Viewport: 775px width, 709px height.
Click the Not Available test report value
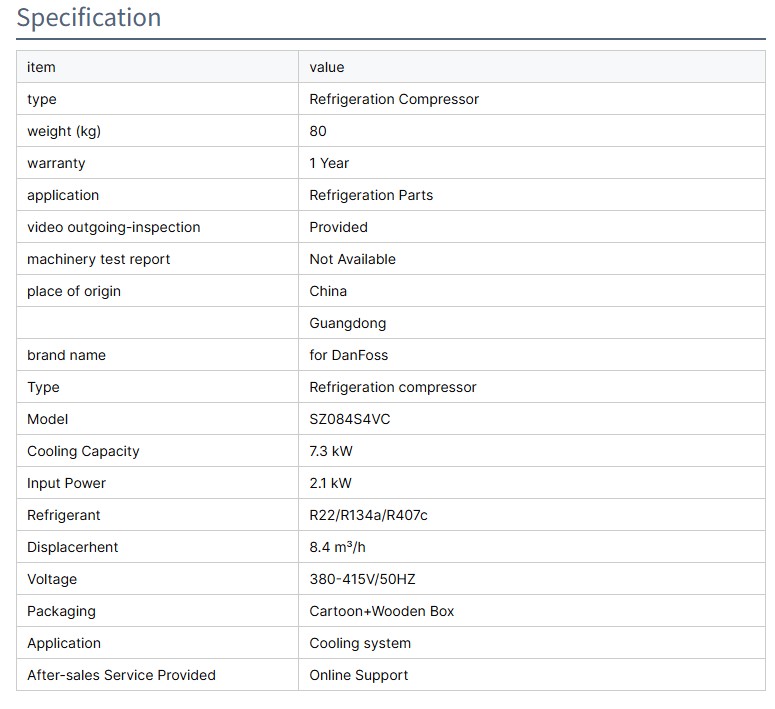coord(353,259)
